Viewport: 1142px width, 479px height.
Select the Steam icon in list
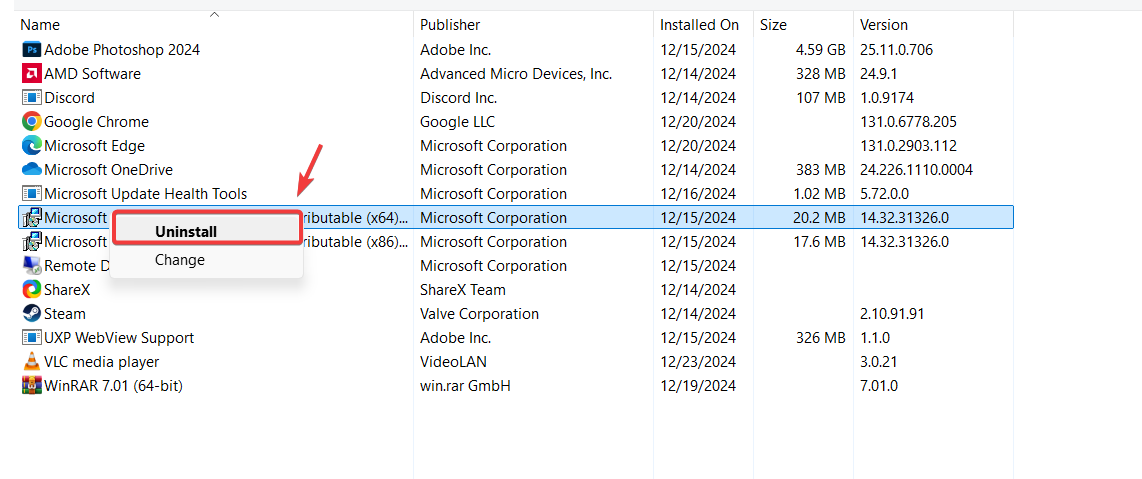click(31, 314)
